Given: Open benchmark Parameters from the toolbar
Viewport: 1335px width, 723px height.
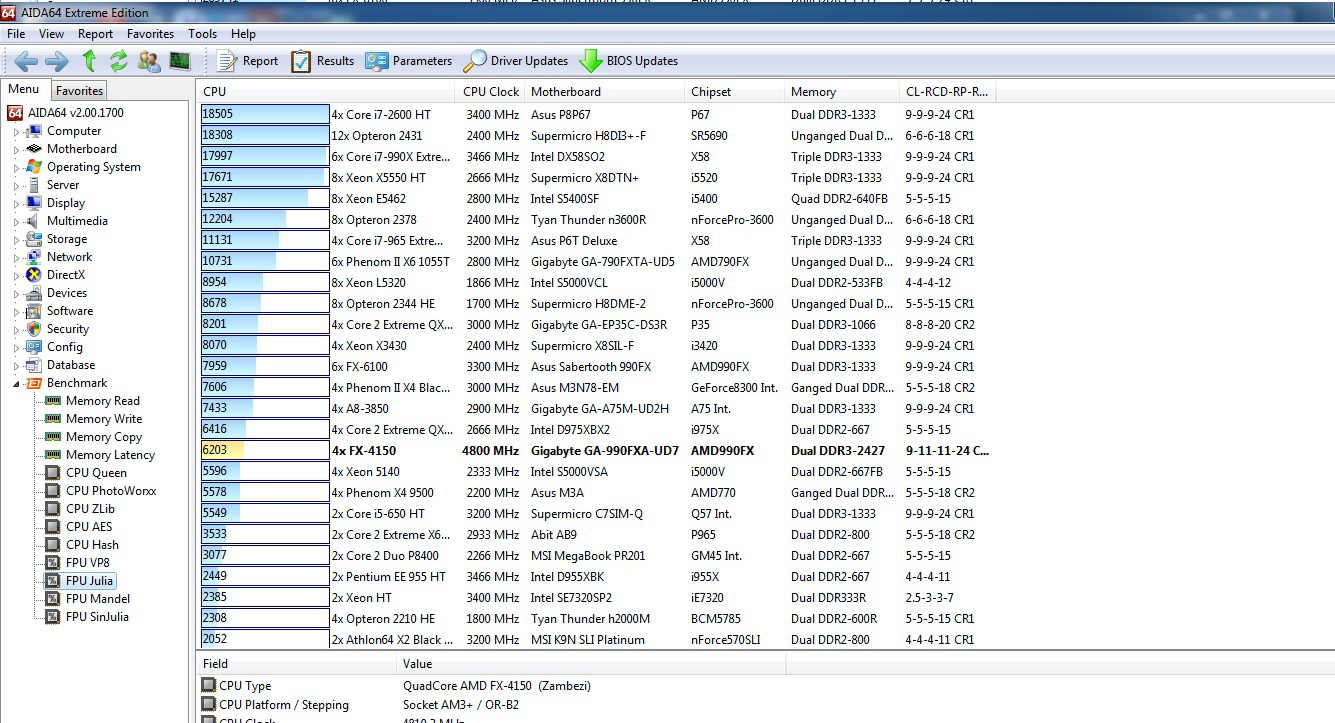Looking at the screenshot, I should click(x=408, y=61).
